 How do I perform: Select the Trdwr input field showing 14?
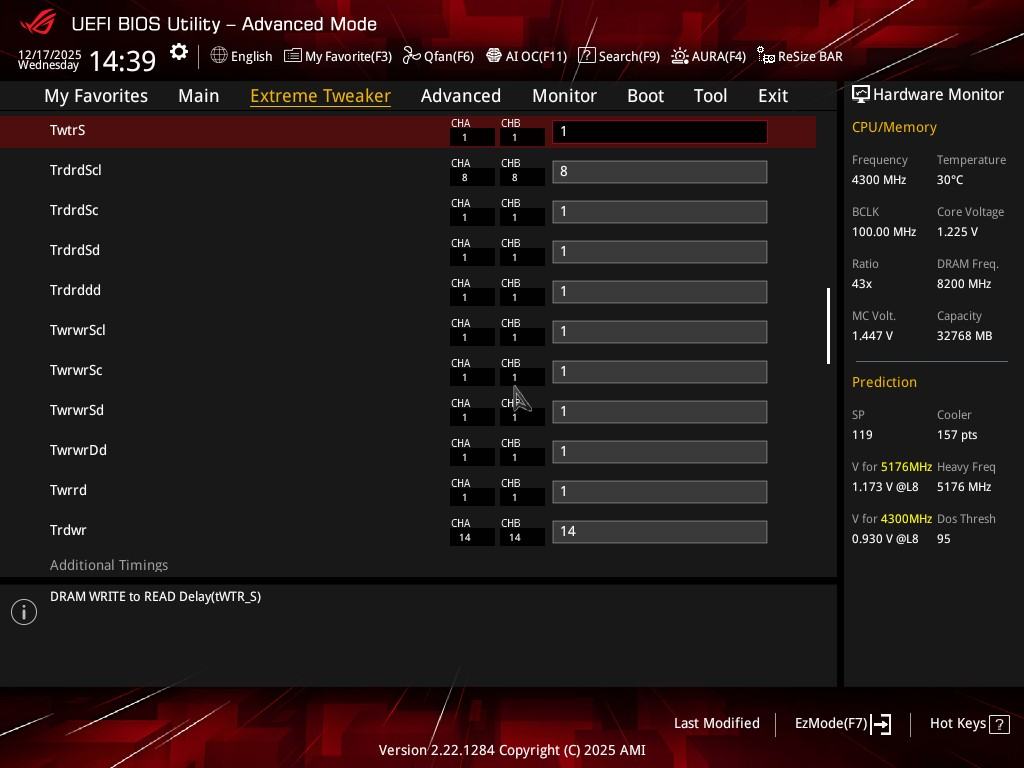click(x=660, y=532)
